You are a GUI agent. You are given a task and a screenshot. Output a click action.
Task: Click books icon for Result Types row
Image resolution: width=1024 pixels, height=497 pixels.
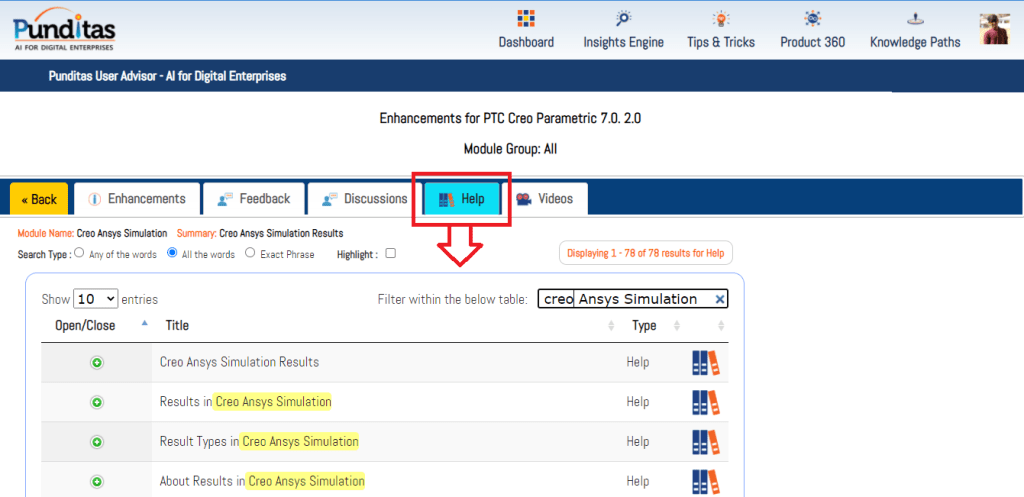705,442
